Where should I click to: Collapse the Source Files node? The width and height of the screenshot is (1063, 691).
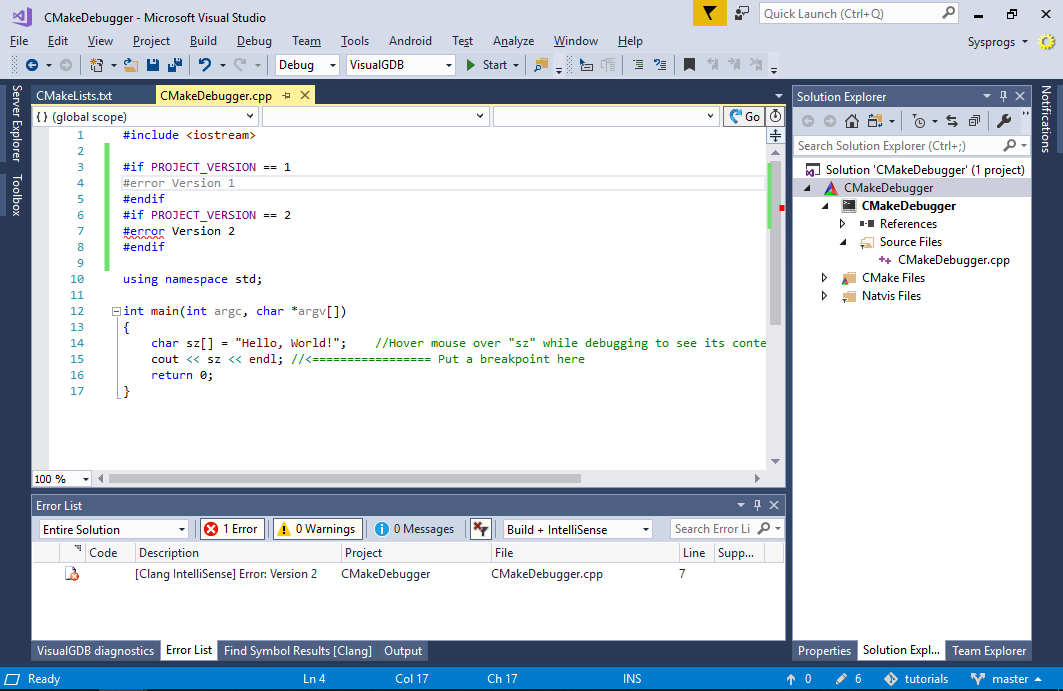843,242
